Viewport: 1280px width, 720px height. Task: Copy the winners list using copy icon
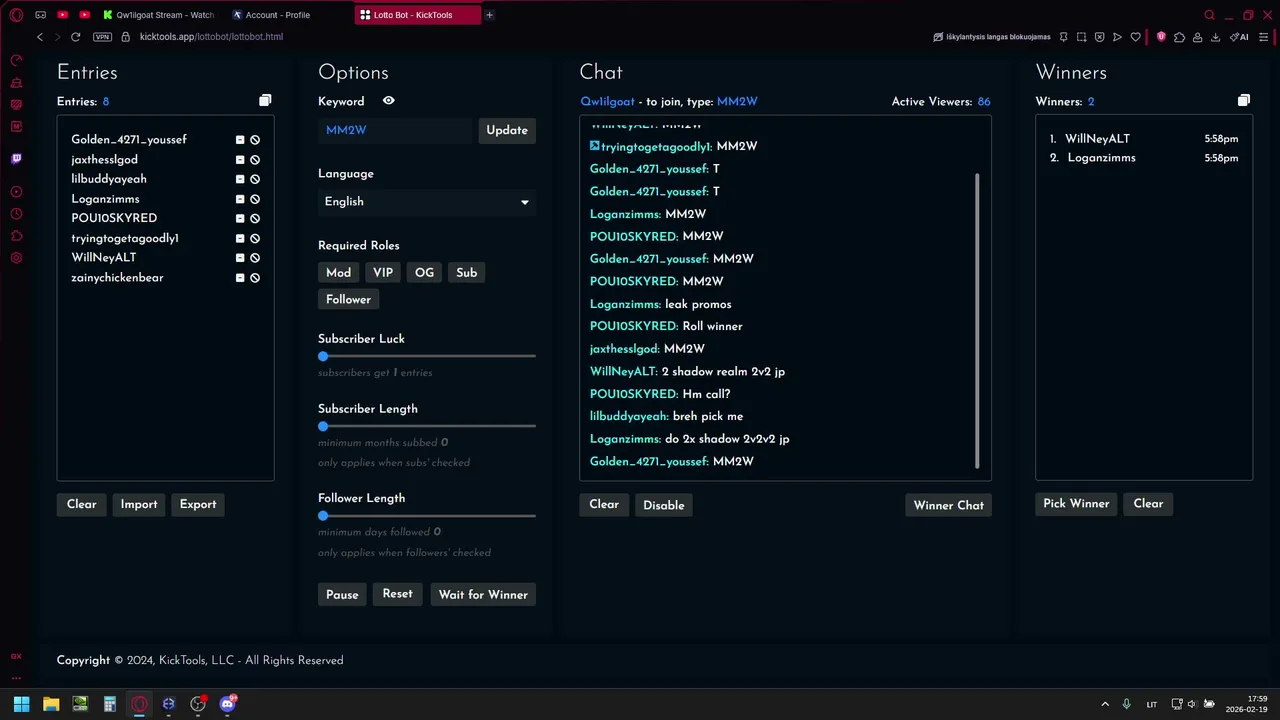click(x=1244, y=101)
